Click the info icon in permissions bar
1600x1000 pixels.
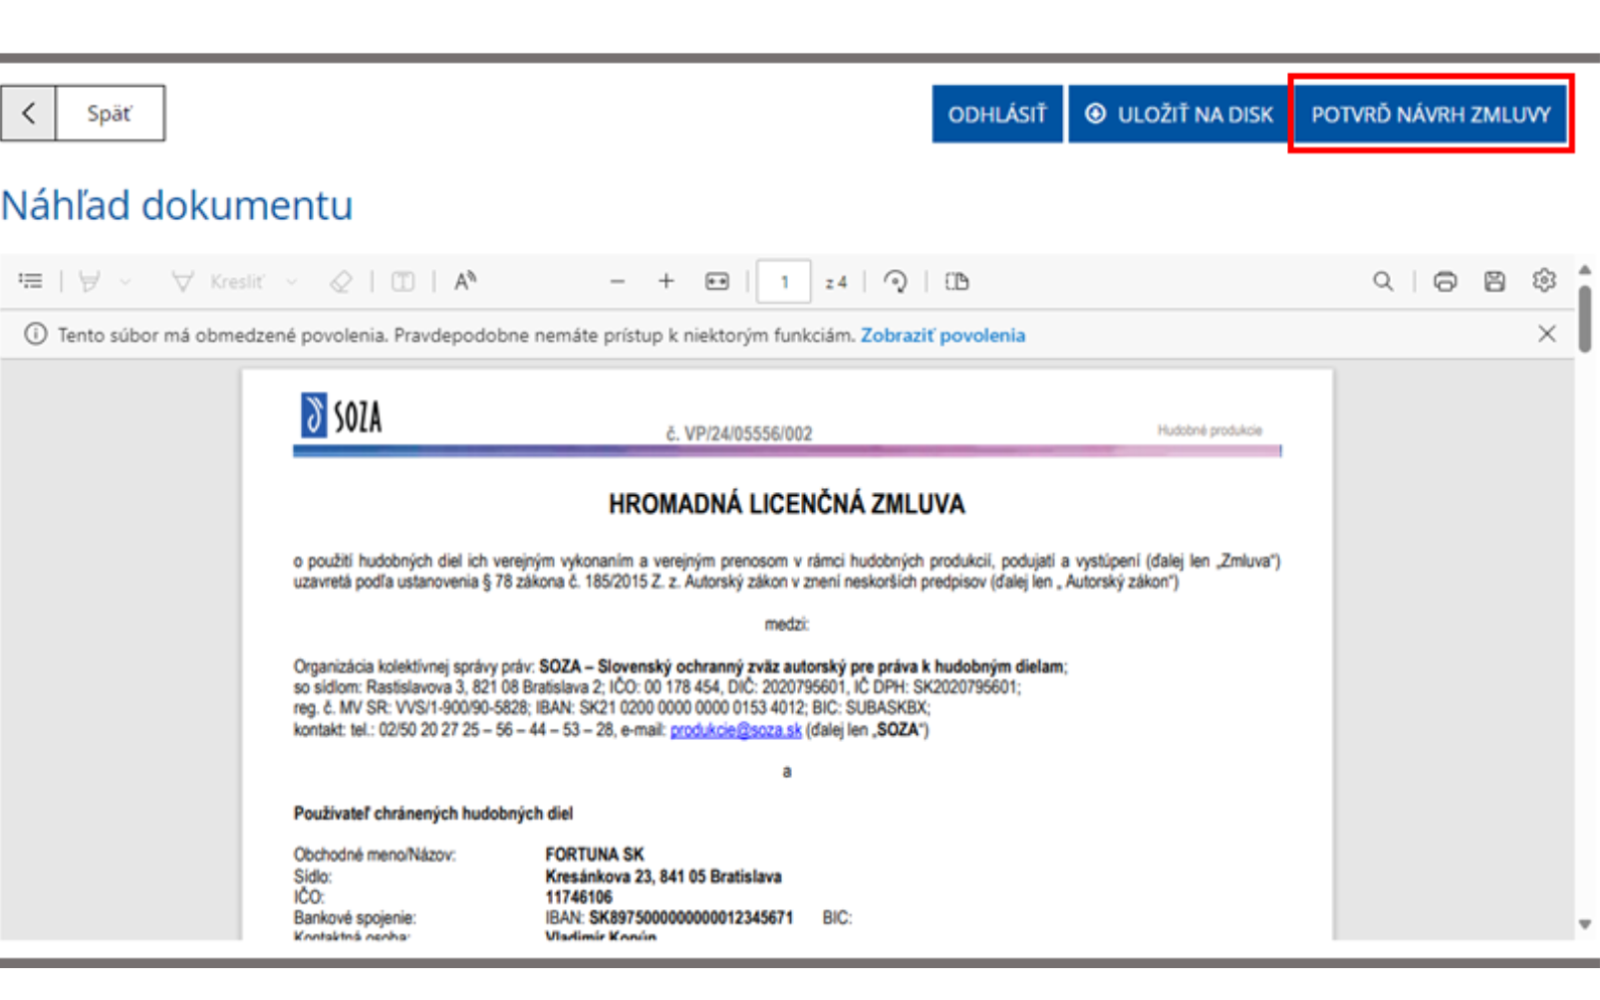click(35, 334)
